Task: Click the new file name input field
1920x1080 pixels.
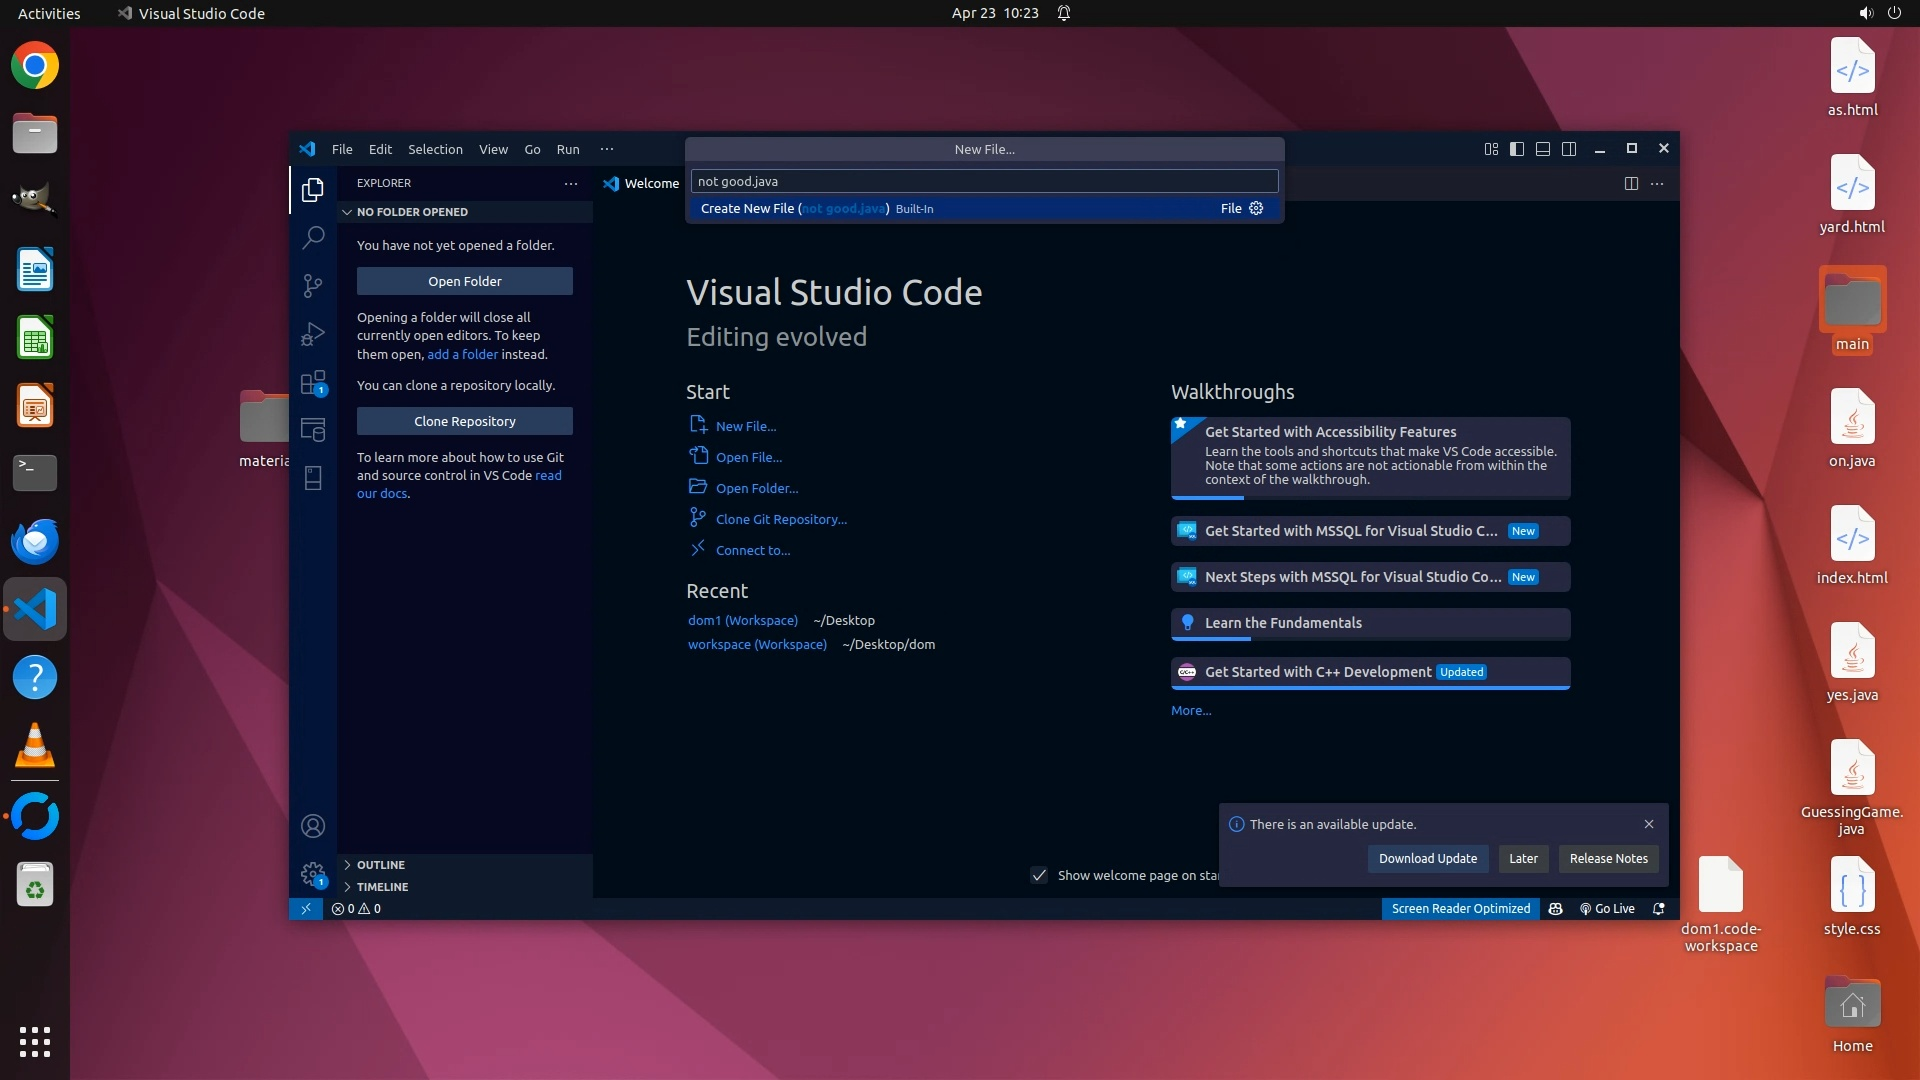Action: pos(984,181)
